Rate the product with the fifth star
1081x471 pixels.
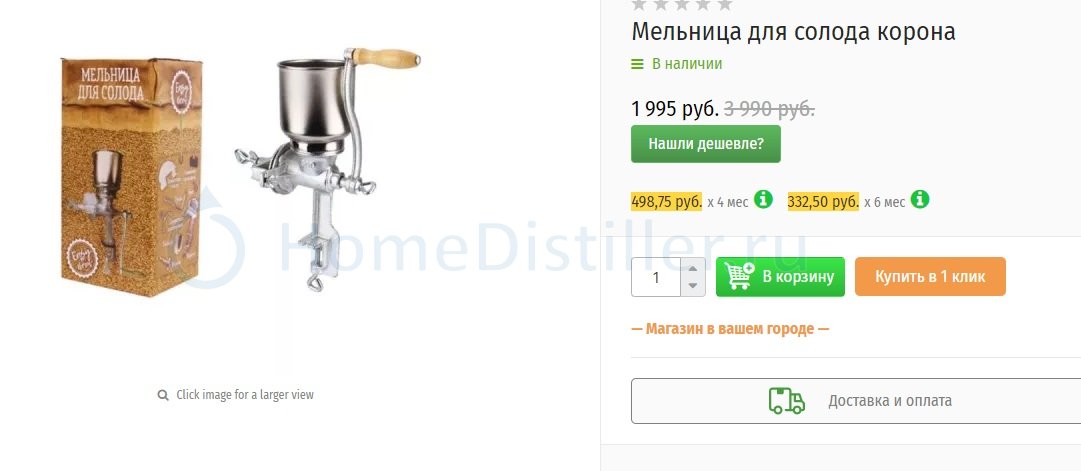tap(725, 5)
